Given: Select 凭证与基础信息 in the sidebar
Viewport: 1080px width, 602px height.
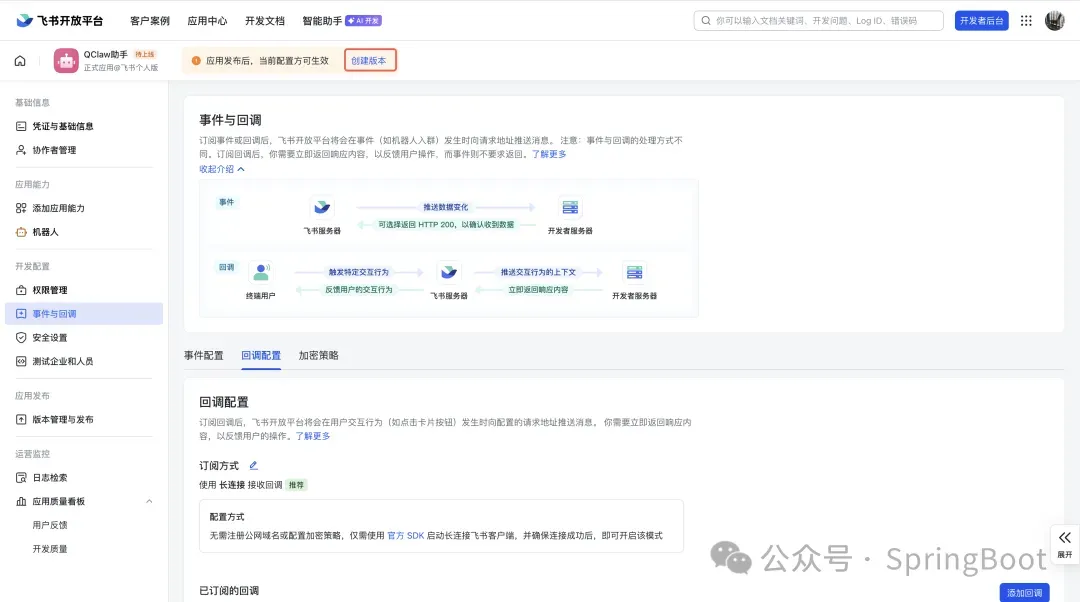Looking at the screenshot, I should point(63,126).
